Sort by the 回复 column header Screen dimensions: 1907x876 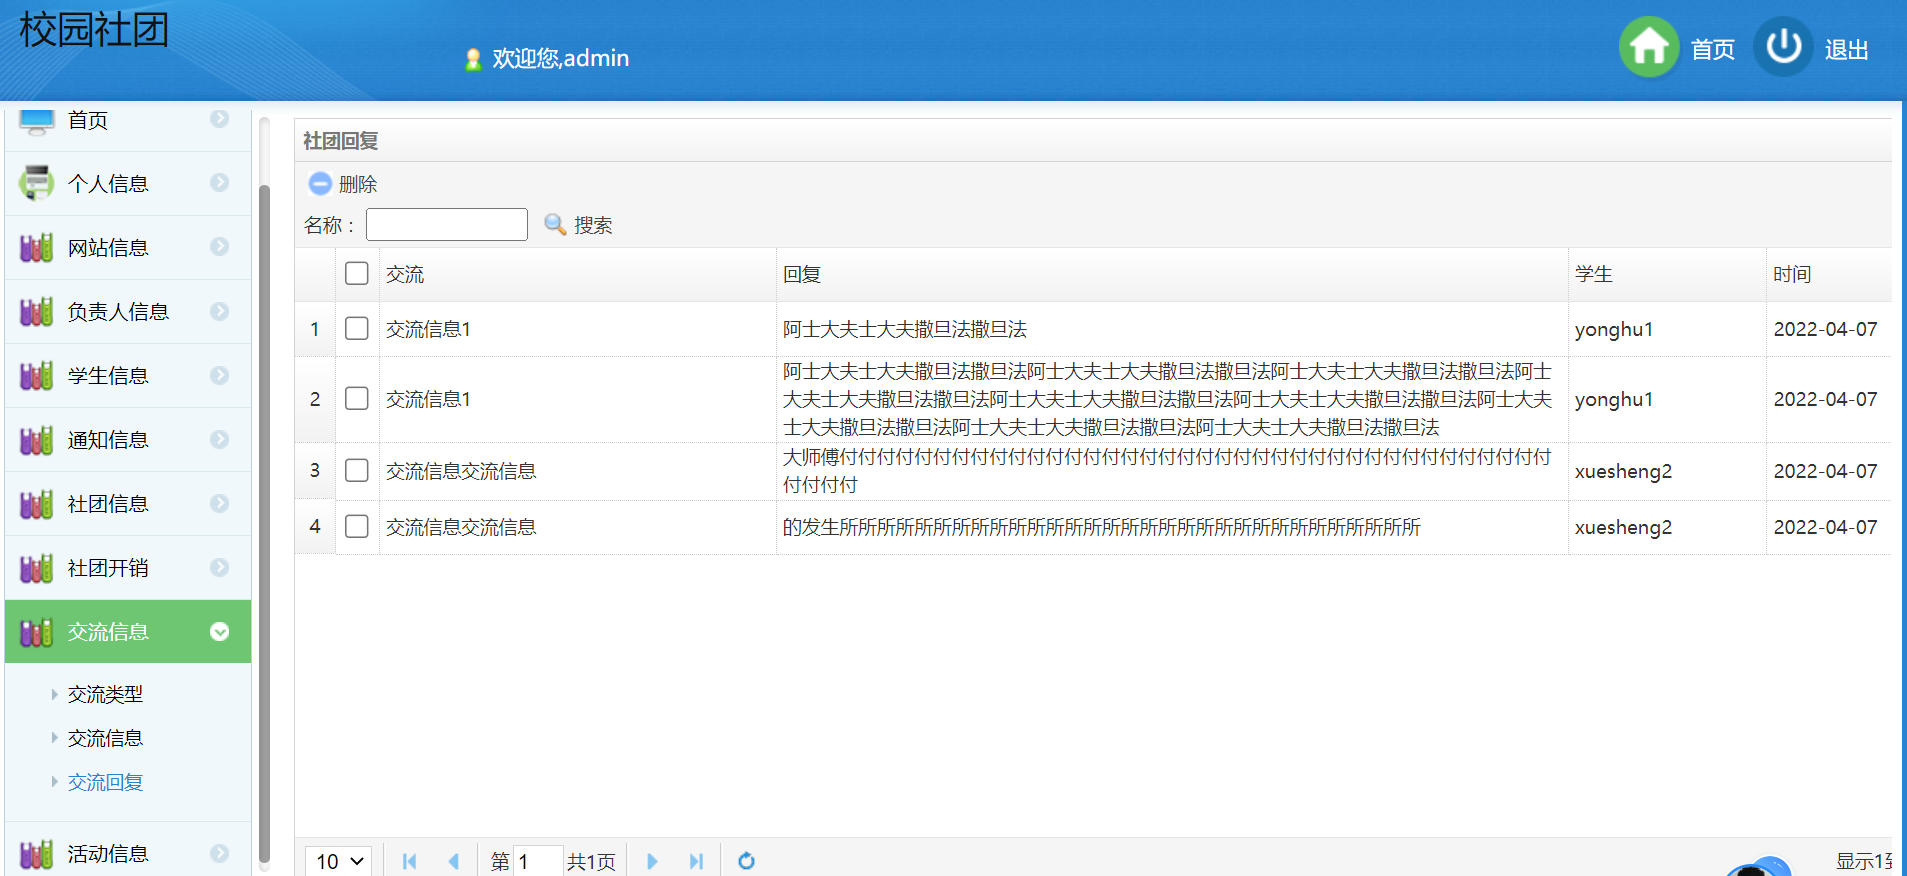[802, 274]
